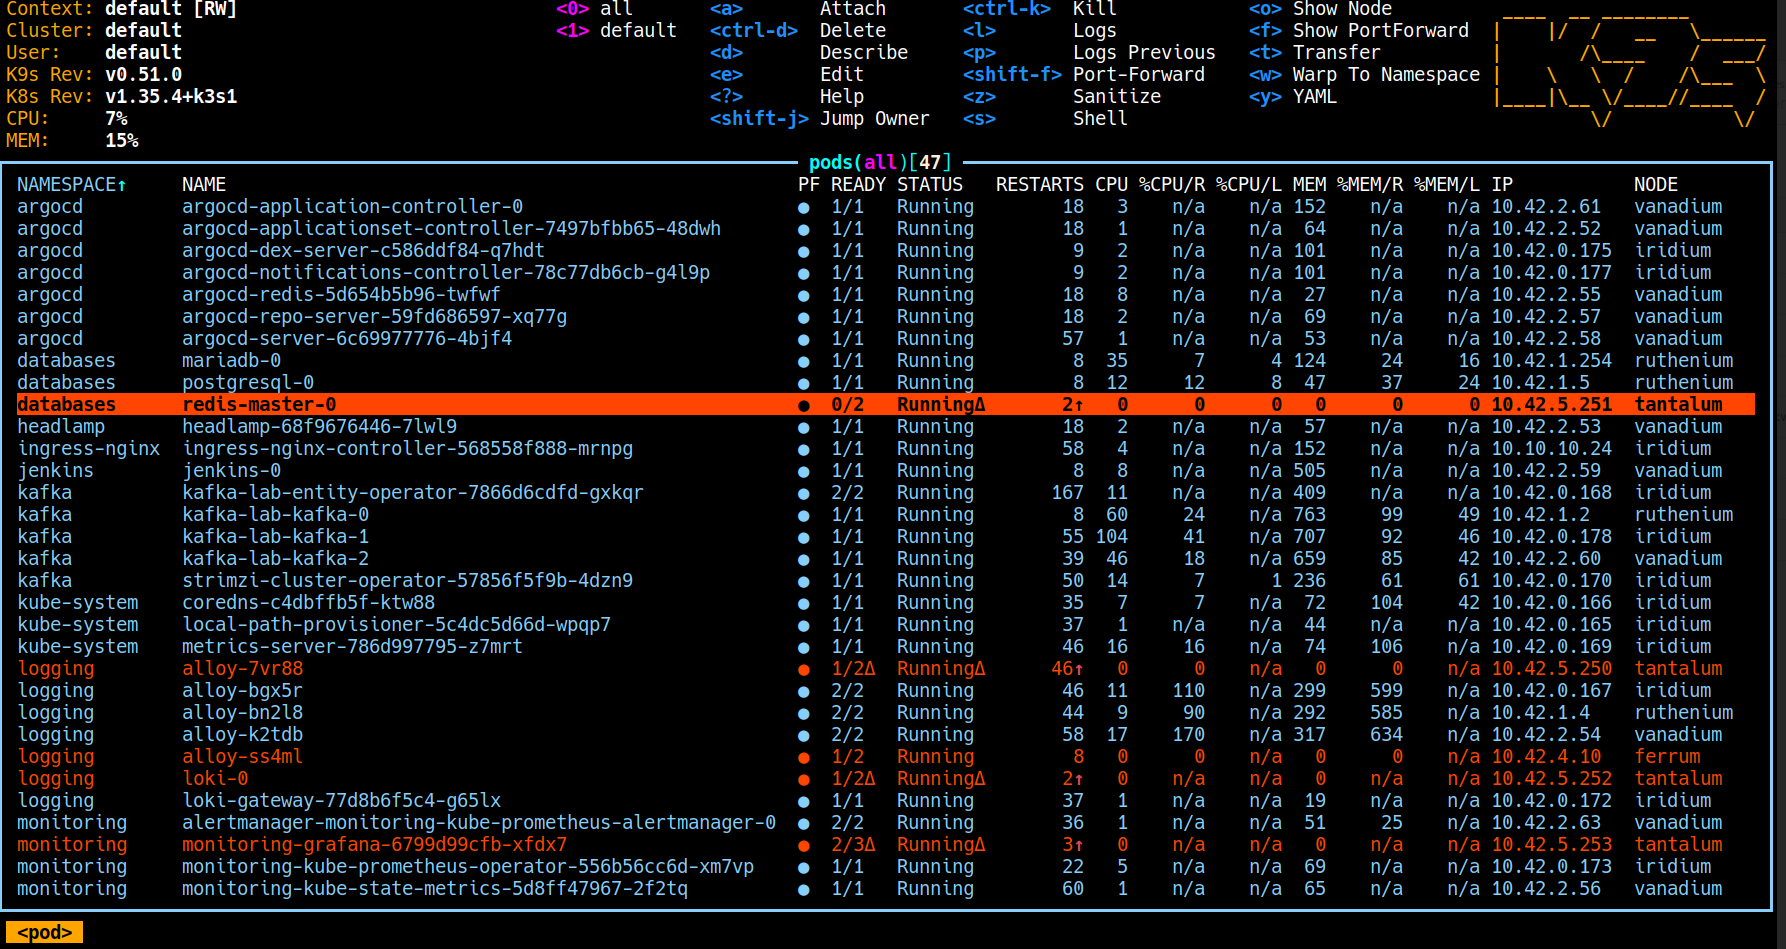Select the strimzi-cluster-operator-57856f5f9b-4dzn9 pod
The image size is (1786, 949).
click(x=407, y=581)
